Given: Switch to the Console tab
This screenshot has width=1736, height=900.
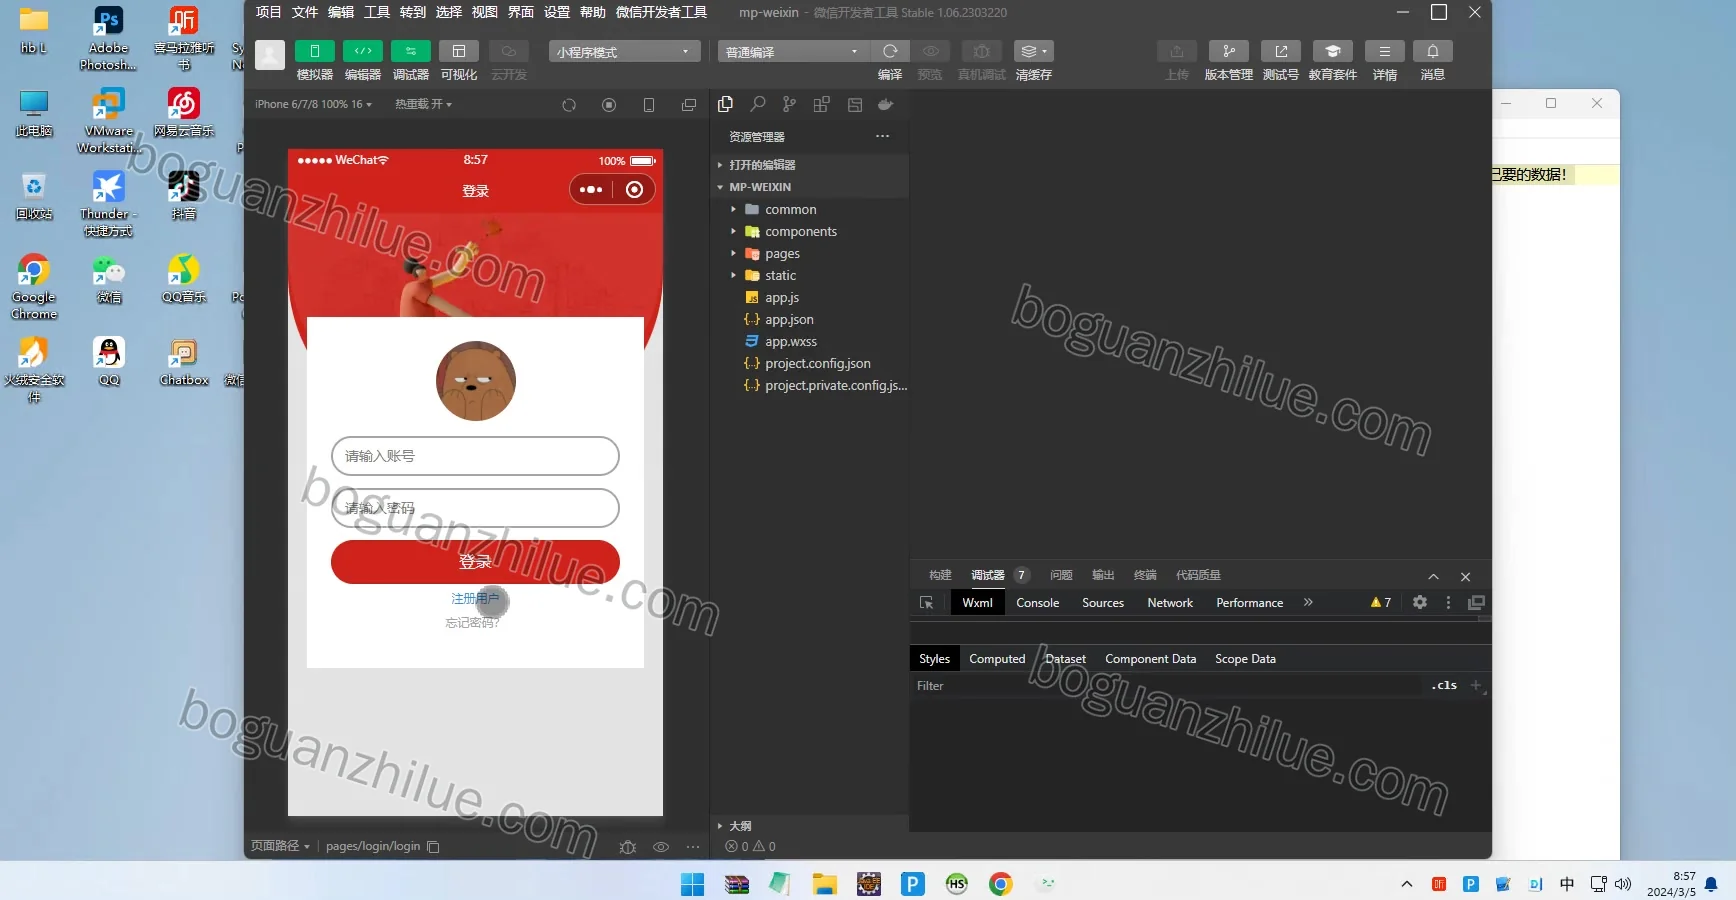Looking at the screenshot, I should [1037, 603].
